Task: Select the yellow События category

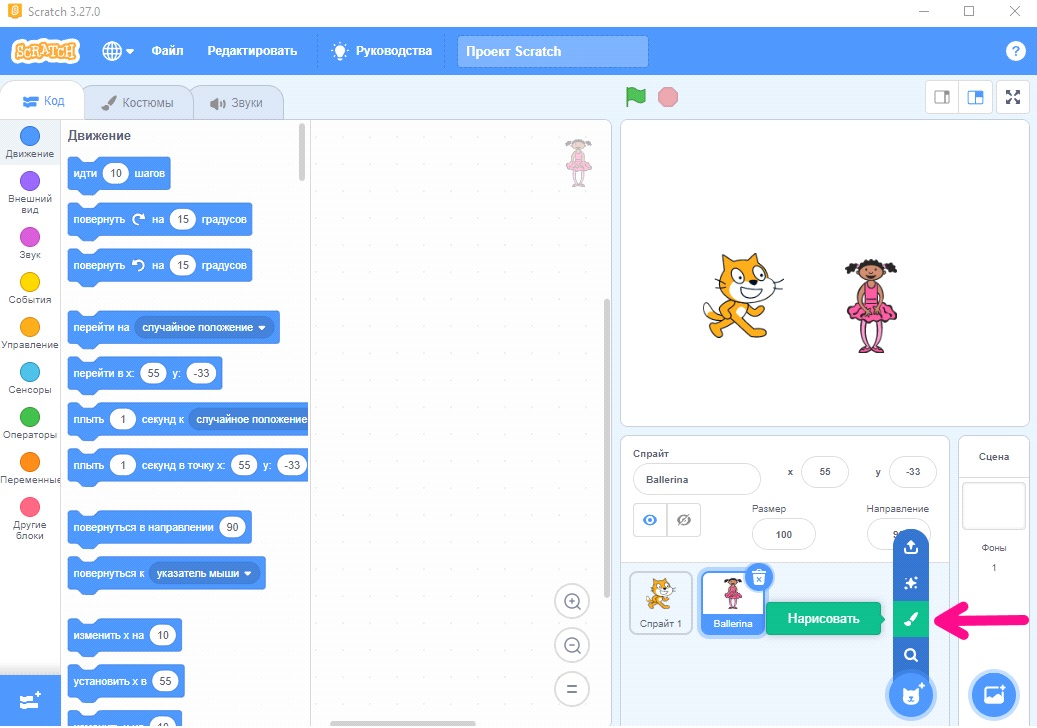Action: (30, 288)
